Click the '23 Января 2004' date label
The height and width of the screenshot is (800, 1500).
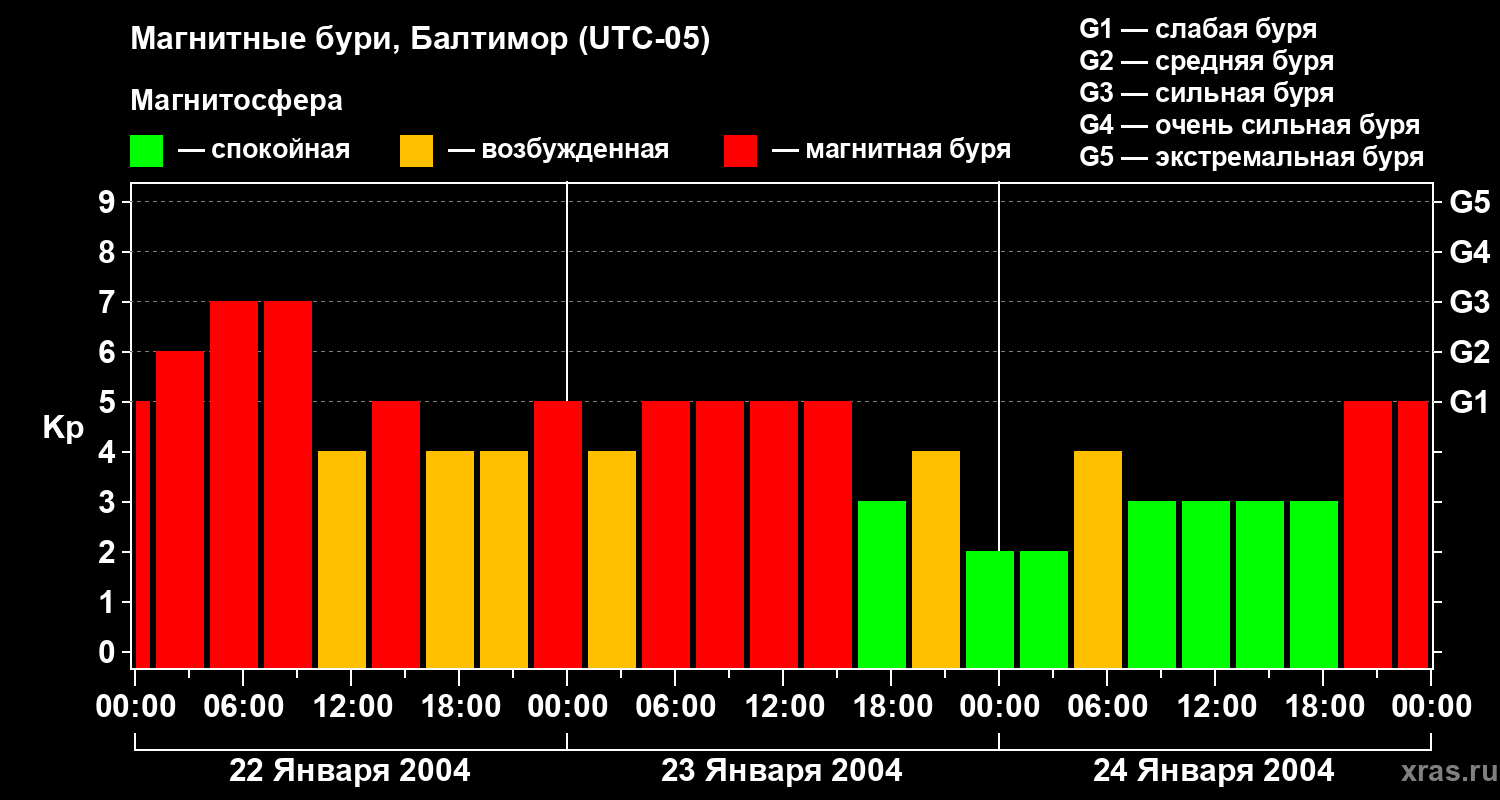click(x=781, y=771)
